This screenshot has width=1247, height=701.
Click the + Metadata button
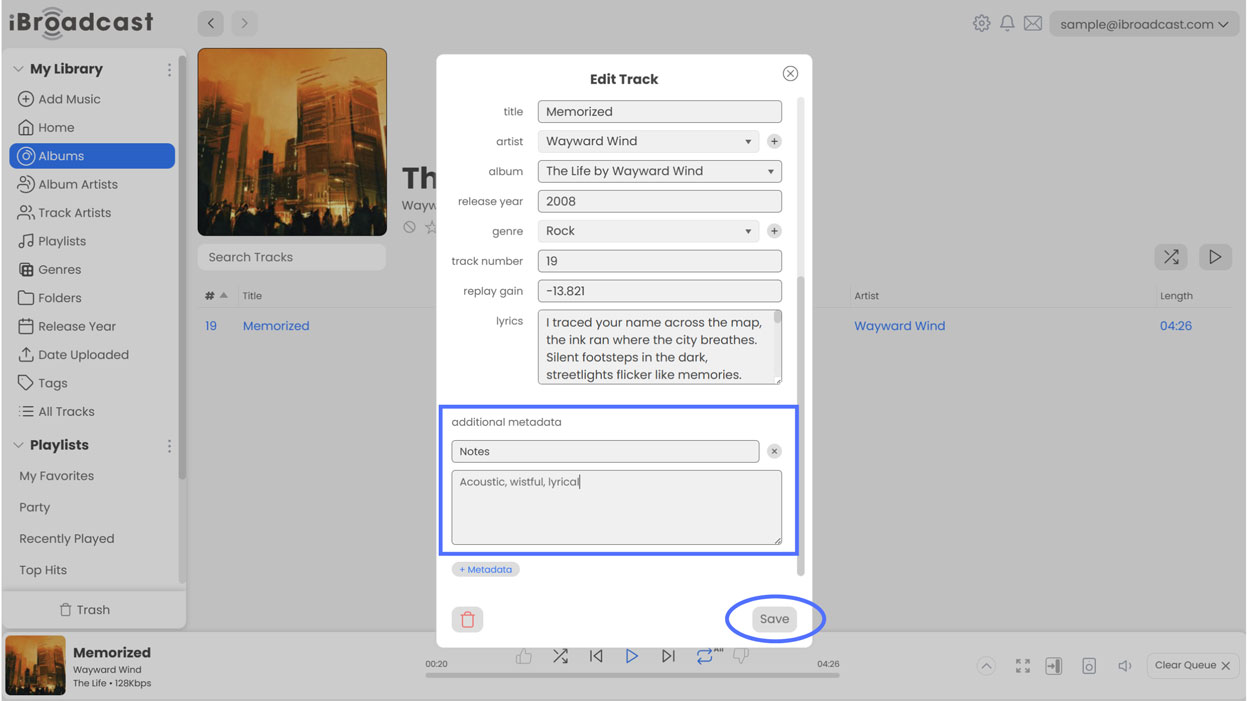(485, 570)
